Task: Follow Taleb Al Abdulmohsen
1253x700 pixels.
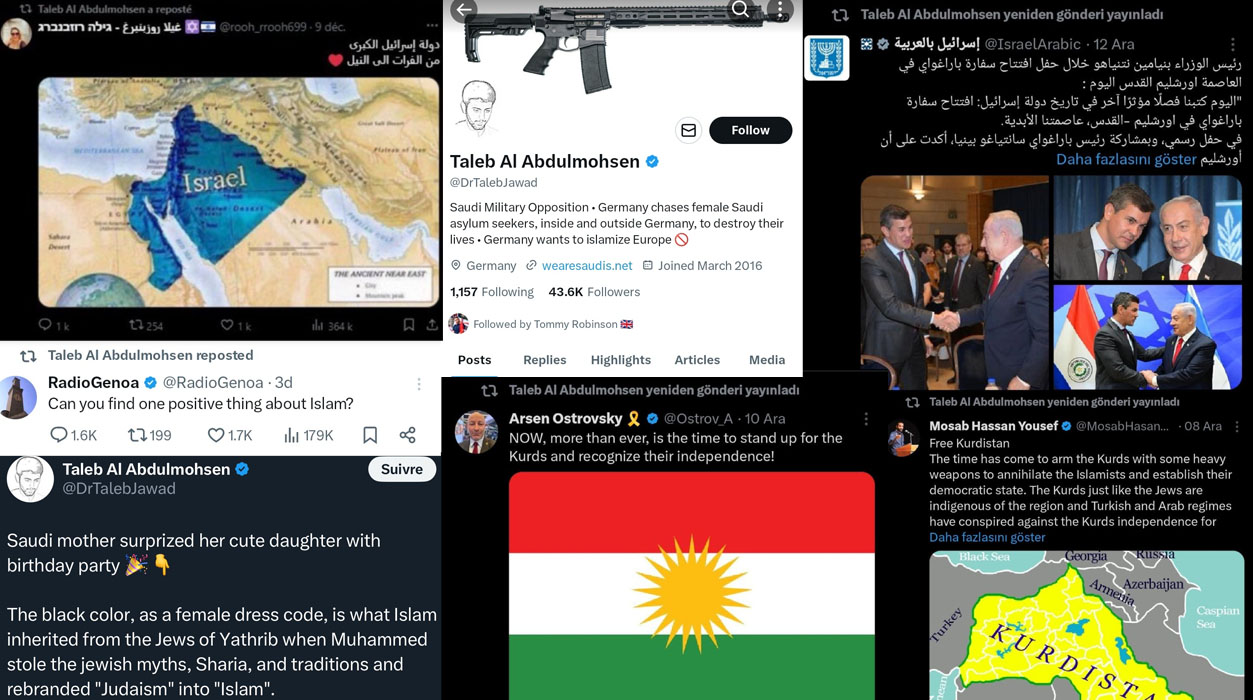Action: (x=750, y=130)
